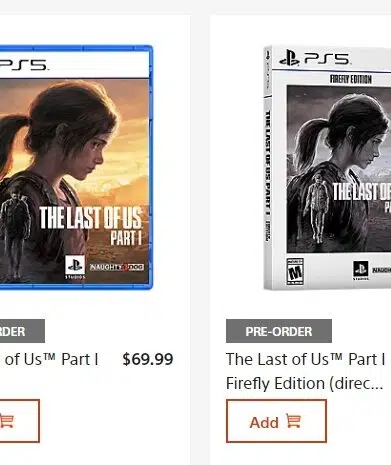Click PlayStation Studios logo on the blue-case cover

pyautogui.click(x=75, y=267)
